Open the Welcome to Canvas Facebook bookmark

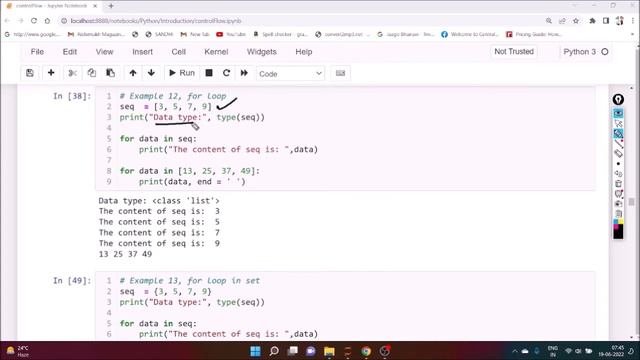(470, 34)
